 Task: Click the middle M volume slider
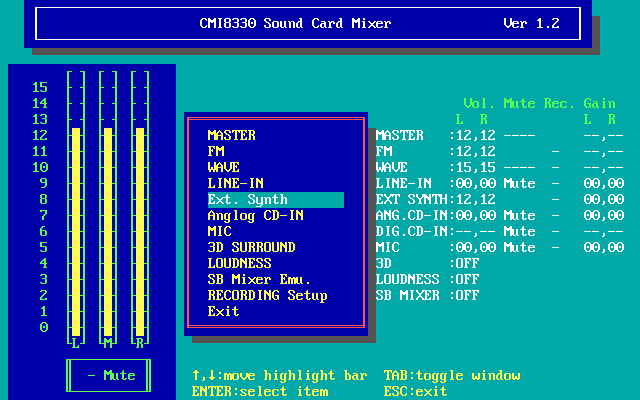pos(107,230)
